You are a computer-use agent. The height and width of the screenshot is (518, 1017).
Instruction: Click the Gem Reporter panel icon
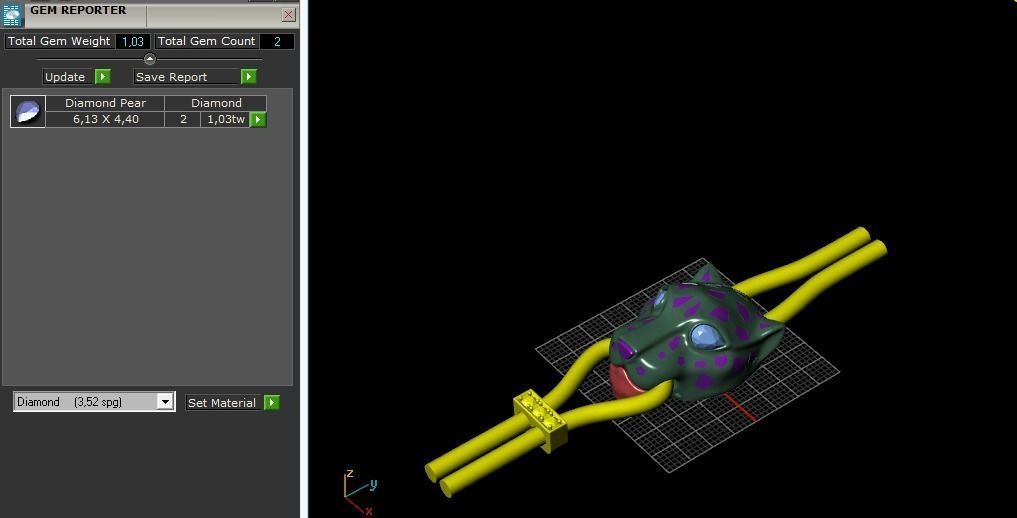[x=13, y=14]
